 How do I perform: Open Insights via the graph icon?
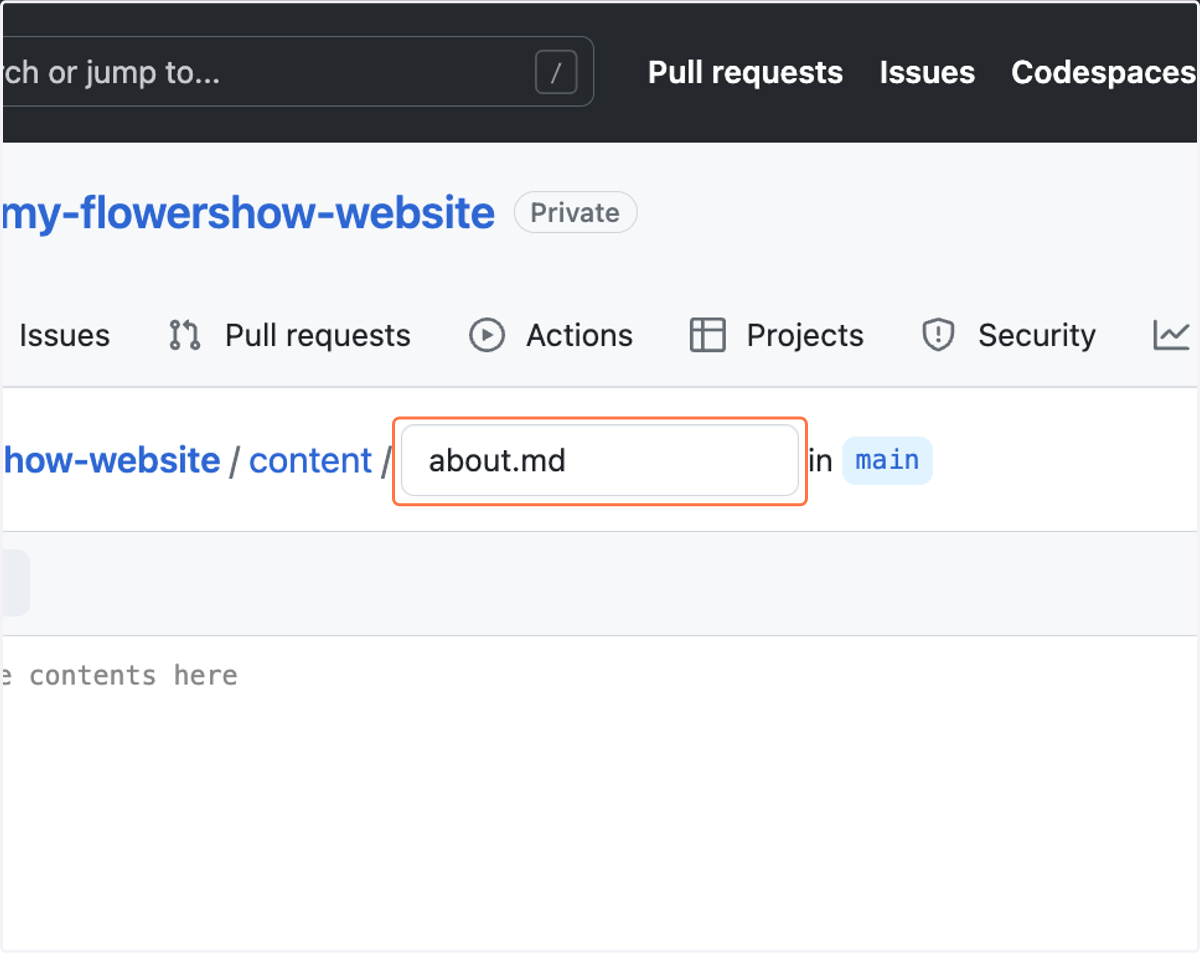pyautogui.click(x=1171, y=335)
